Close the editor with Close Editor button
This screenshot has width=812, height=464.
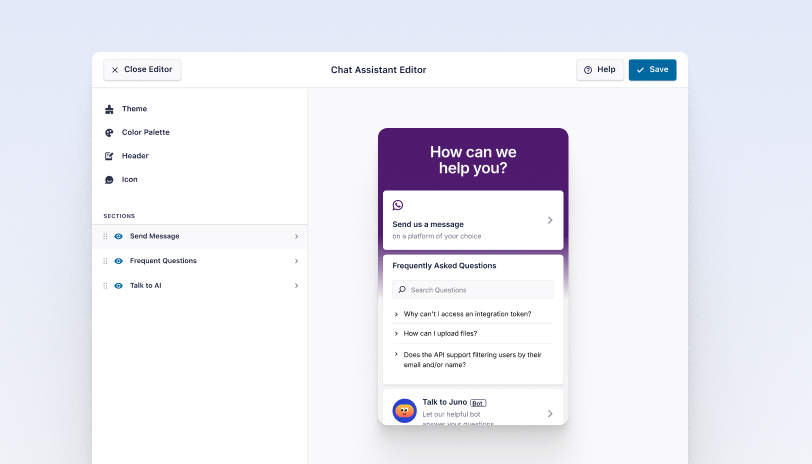coord(142,70)
